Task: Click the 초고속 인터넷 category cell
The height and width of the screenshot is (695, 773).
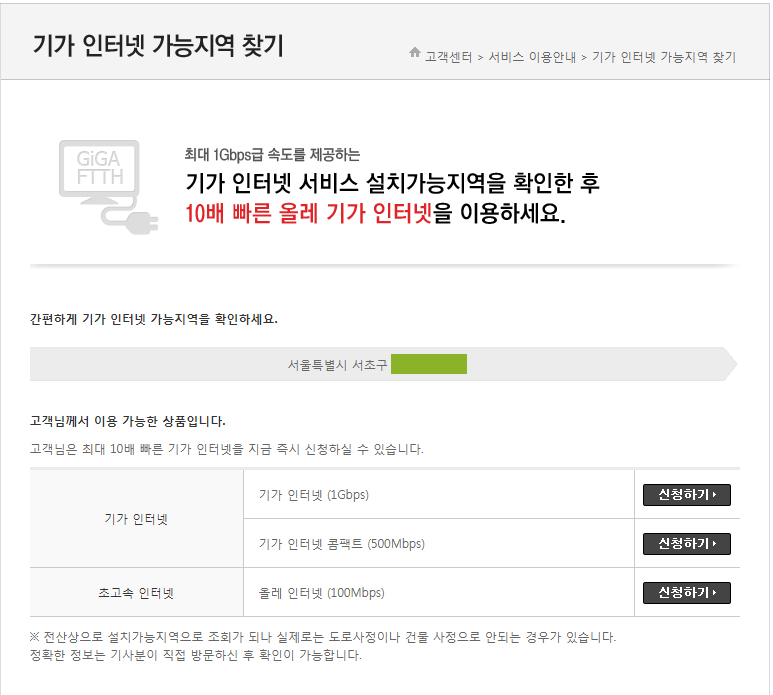Action: coord(137,592)
